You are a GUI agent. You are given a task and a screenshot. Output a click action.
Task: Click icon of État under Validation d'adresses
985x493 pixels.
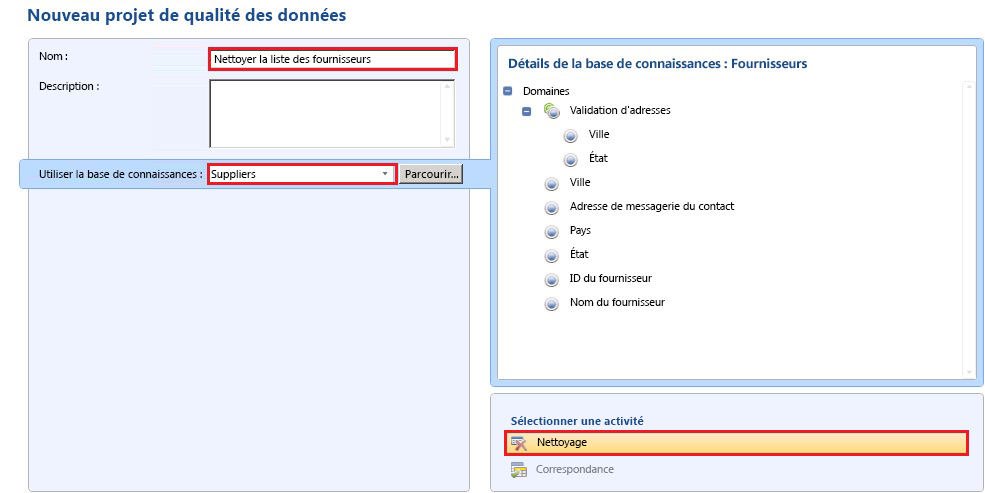point(570,160)
